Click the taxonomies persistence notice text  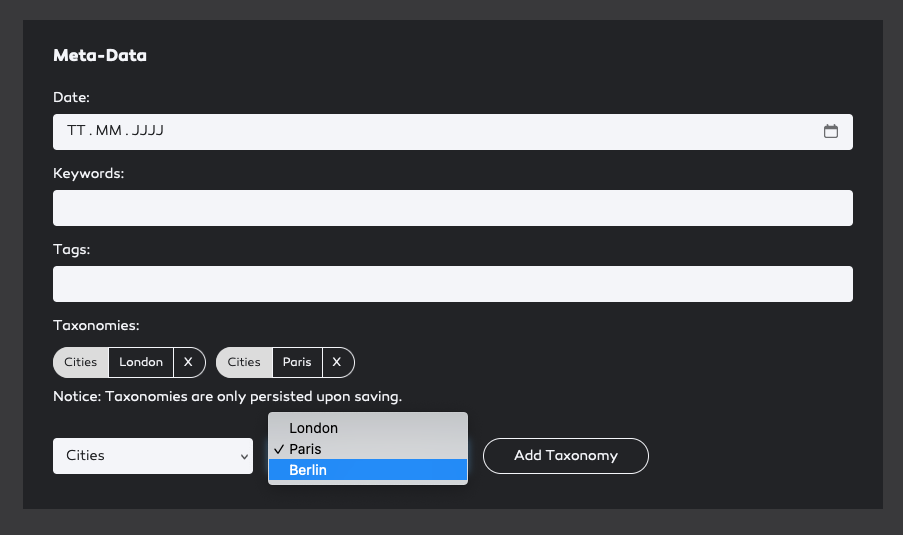click(227, 397)
